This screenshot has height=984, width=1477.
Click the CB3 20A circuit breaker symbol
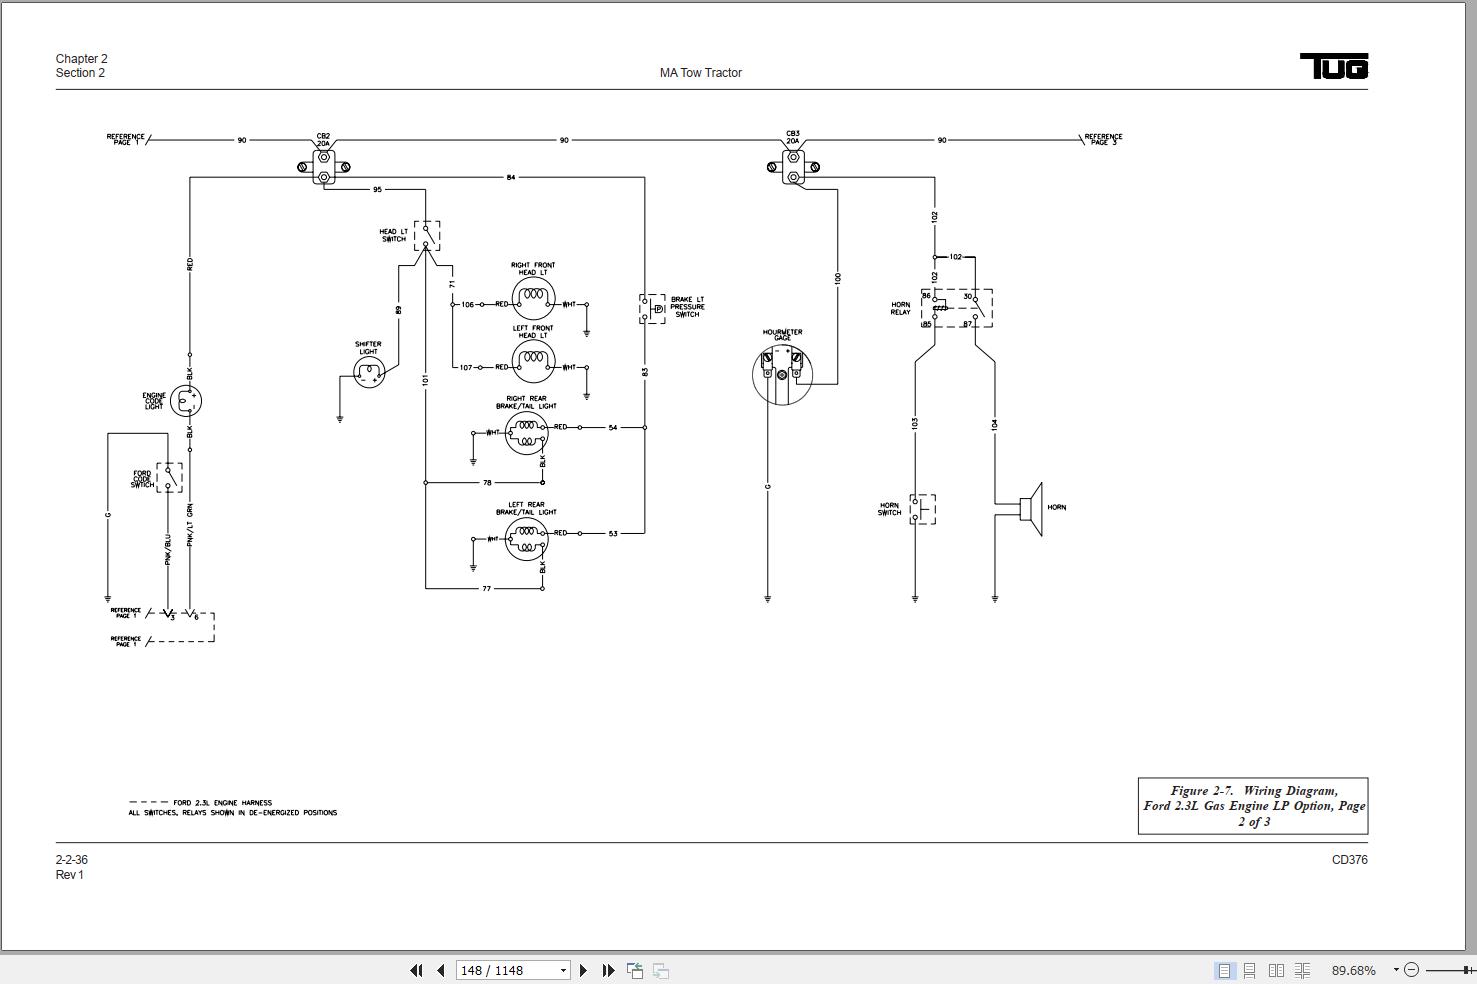tap(793, 166)
